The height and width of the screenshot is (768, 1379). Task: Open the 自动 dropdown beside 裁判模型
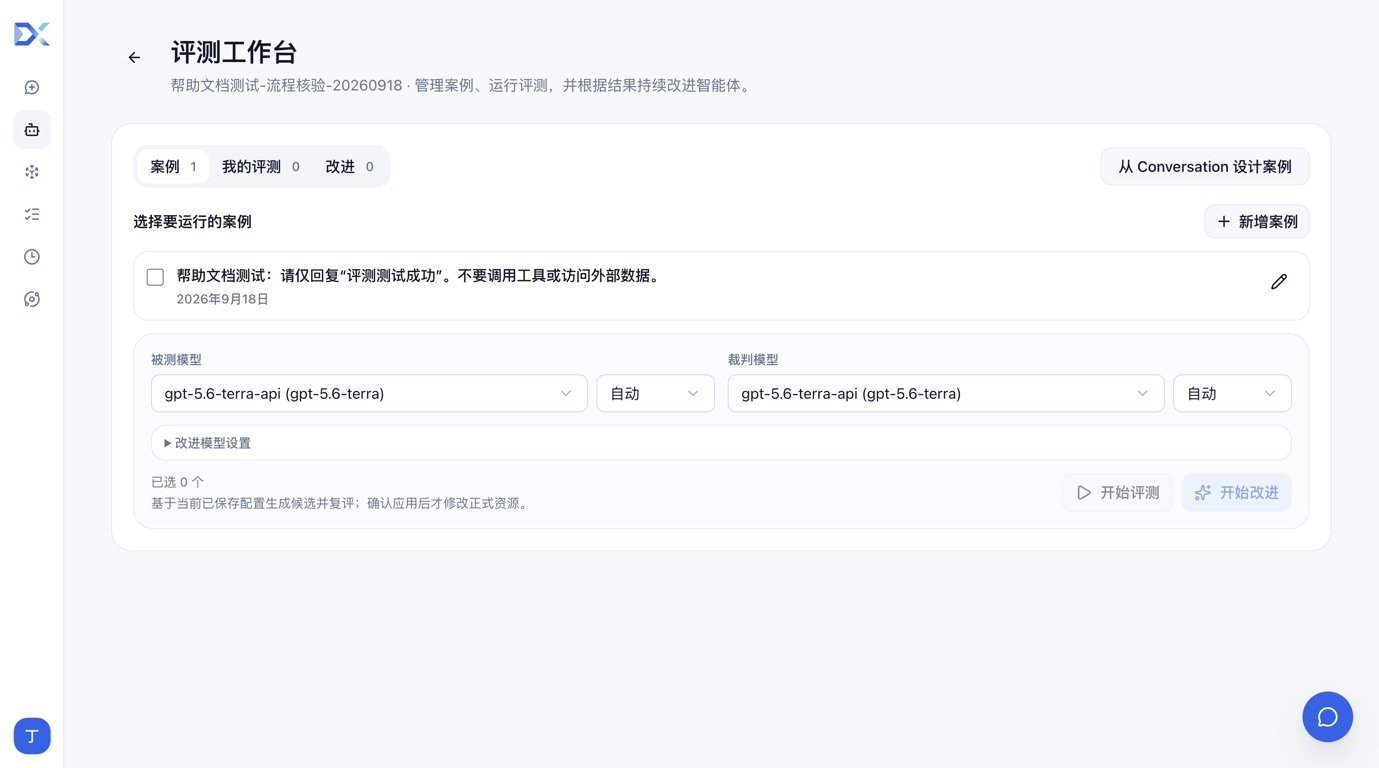tap(1232, 394)
